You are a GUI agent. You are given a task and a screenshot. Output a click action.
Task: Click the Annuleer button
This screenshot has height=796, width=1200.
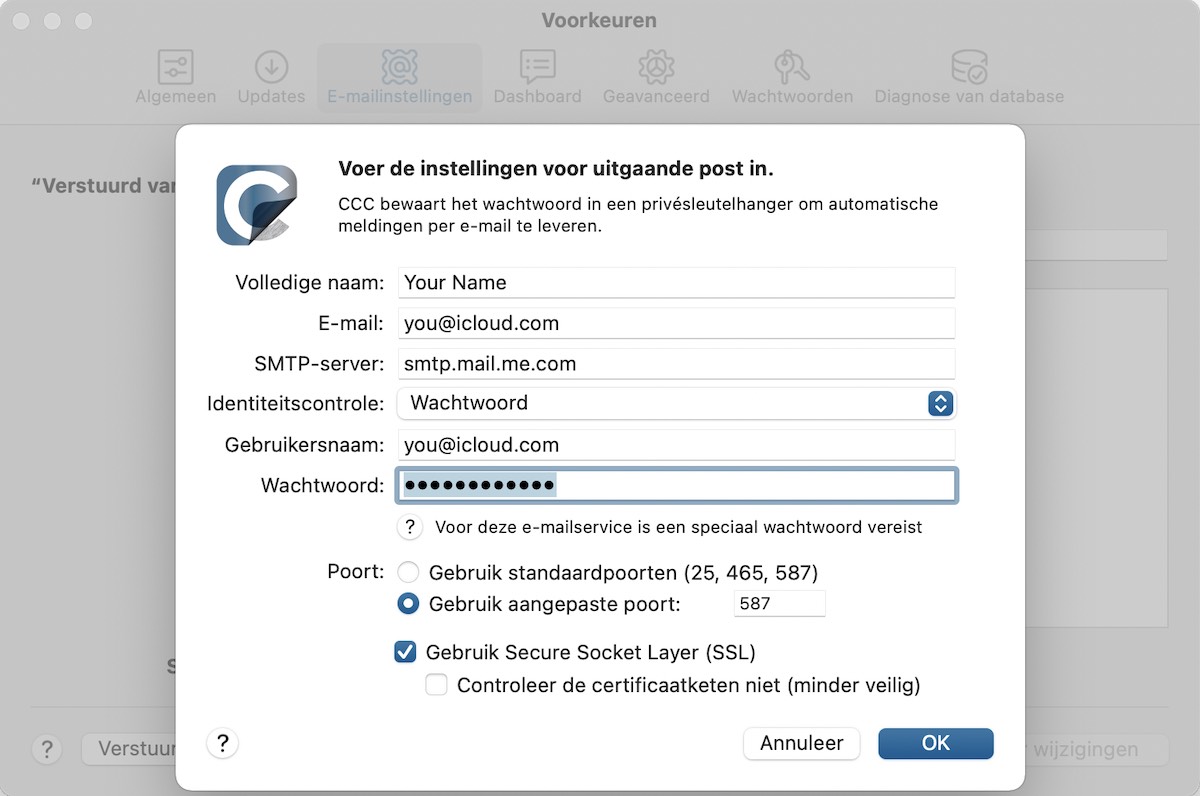pos(802,743)
